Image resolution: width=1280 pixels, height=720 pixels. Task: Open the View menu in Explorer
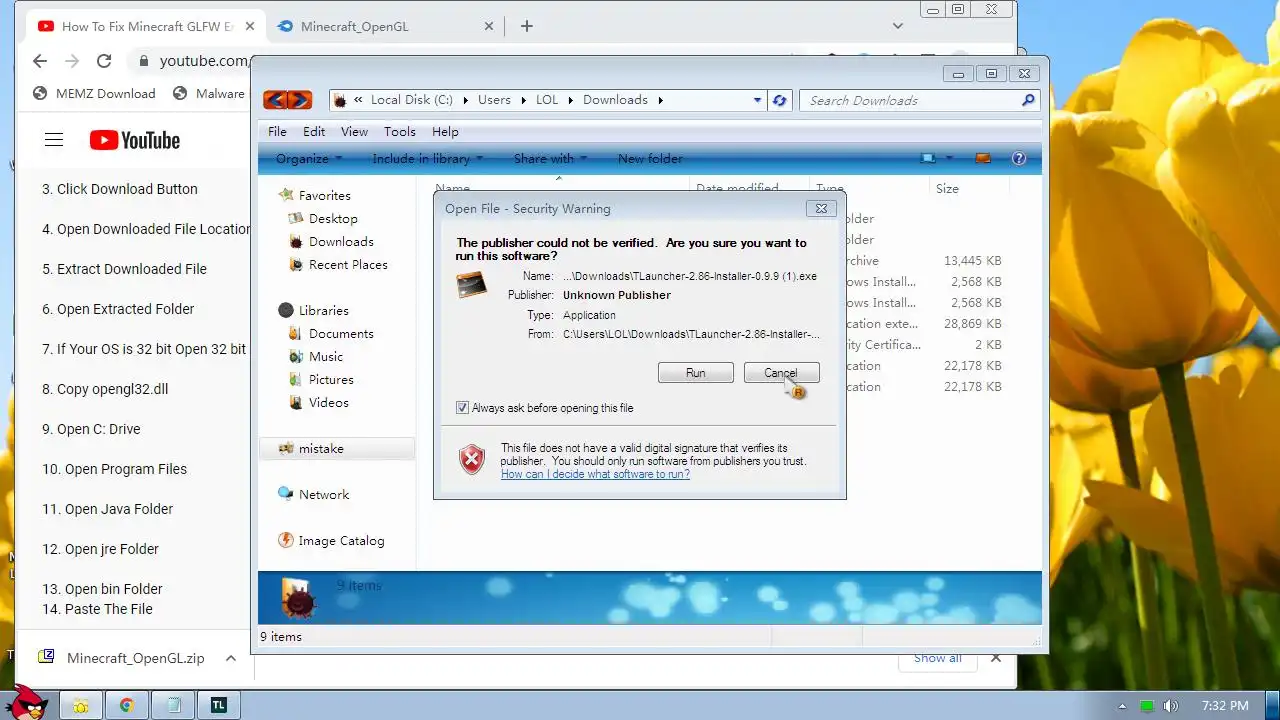pos(354,131)
